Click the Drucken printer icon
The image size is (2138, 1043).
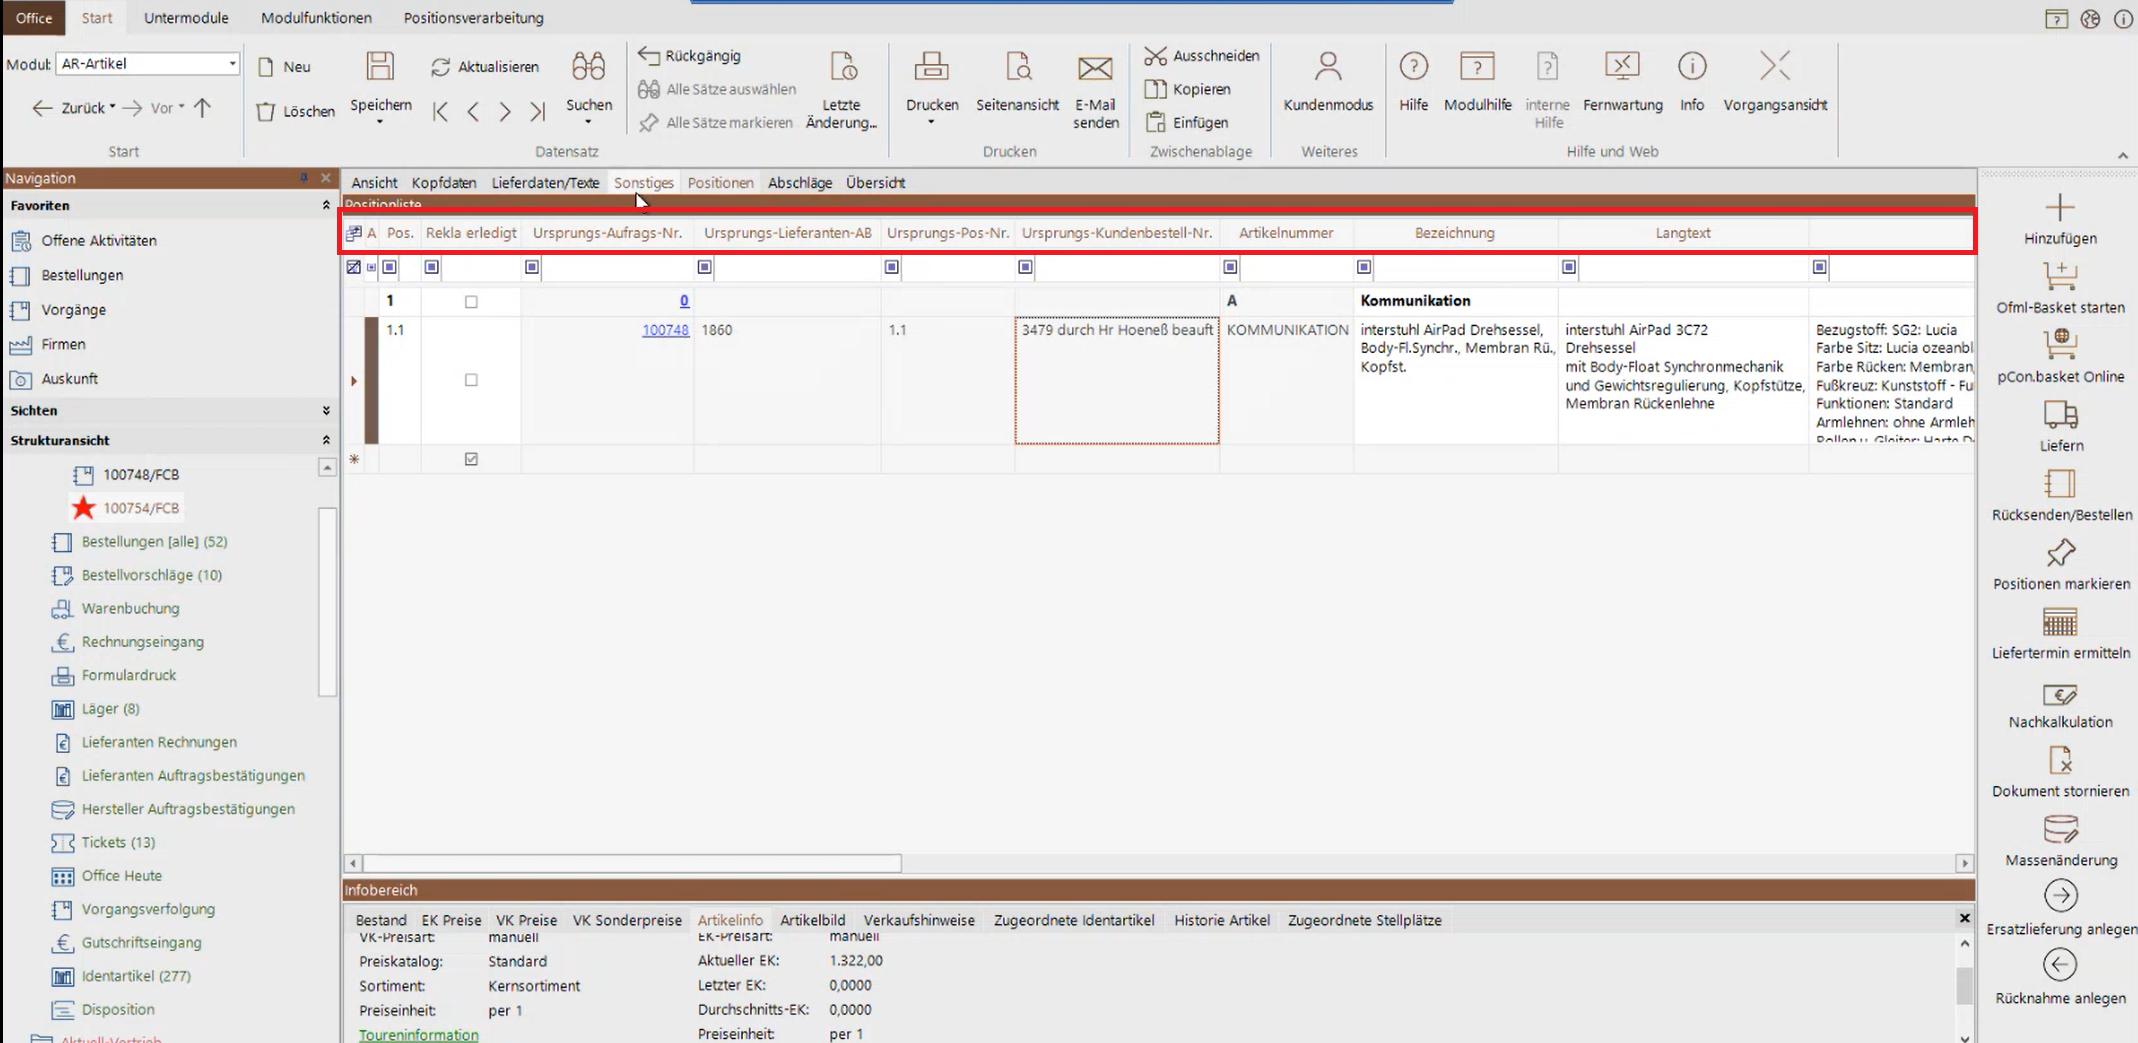[x=931, y=68]
